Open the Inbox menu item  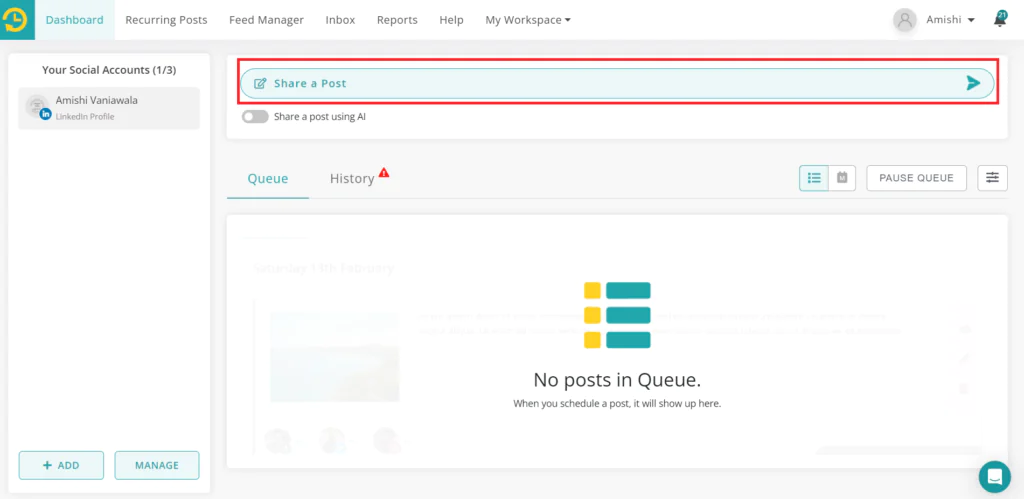click(x=340, y=20)
